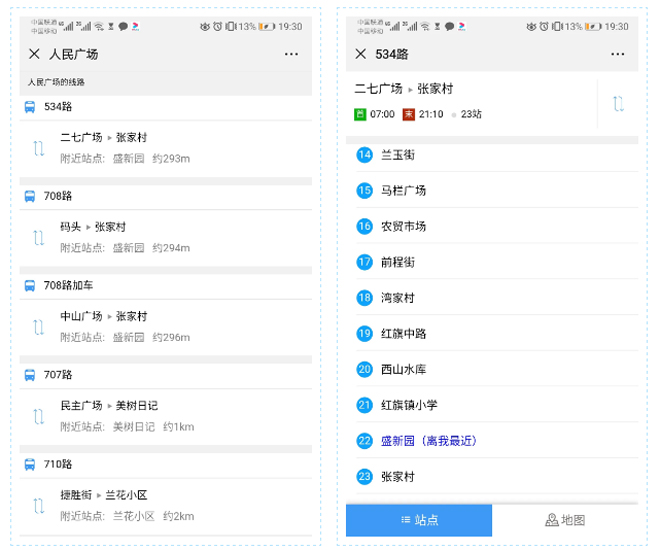Click the bus icon beside 707路
Image resolution: width=660 pixels, height=550 pixels.
click(30, 375)
